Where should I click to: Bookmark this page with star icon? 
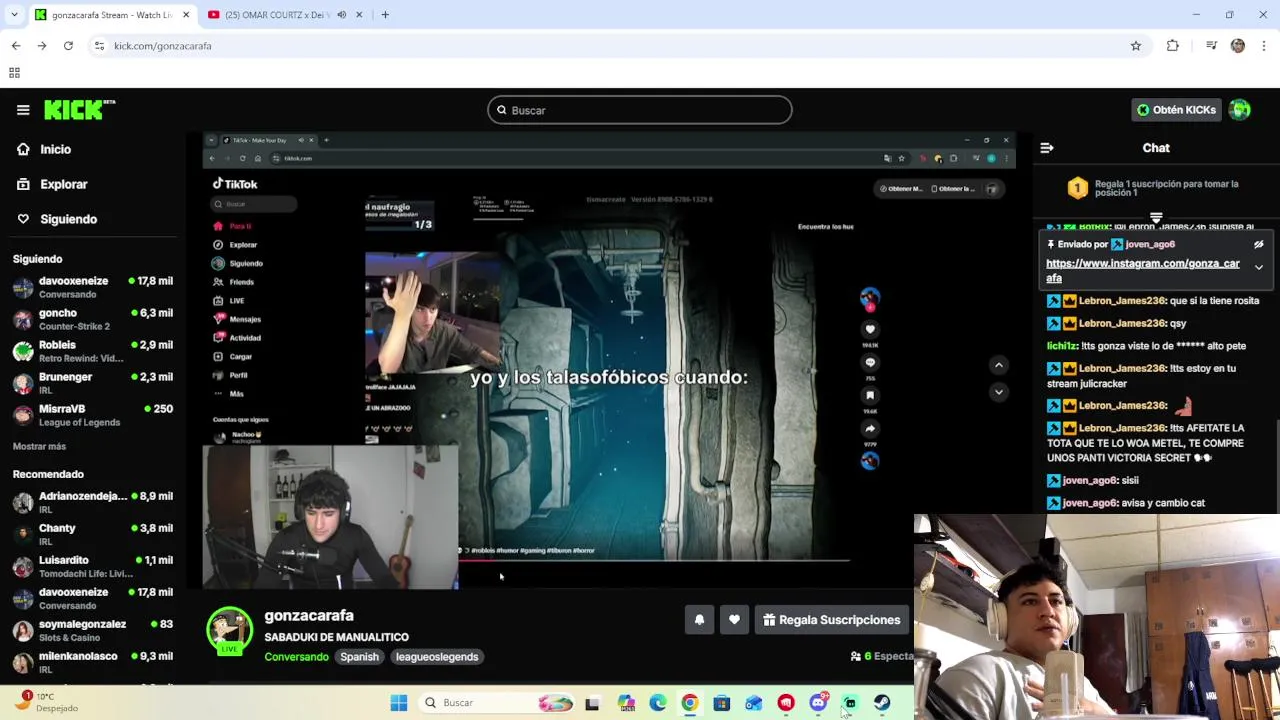point(1136,46)
